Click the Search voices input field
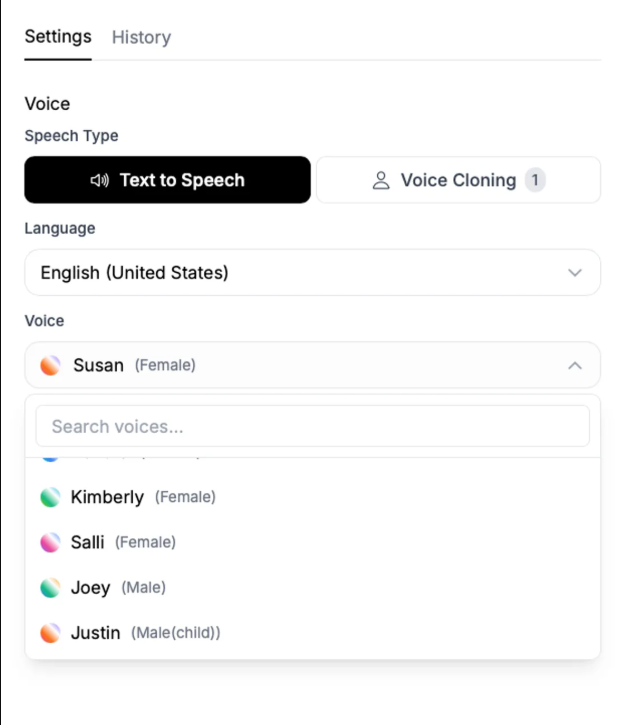Viewport: 626px width, 725px height. 313,426
